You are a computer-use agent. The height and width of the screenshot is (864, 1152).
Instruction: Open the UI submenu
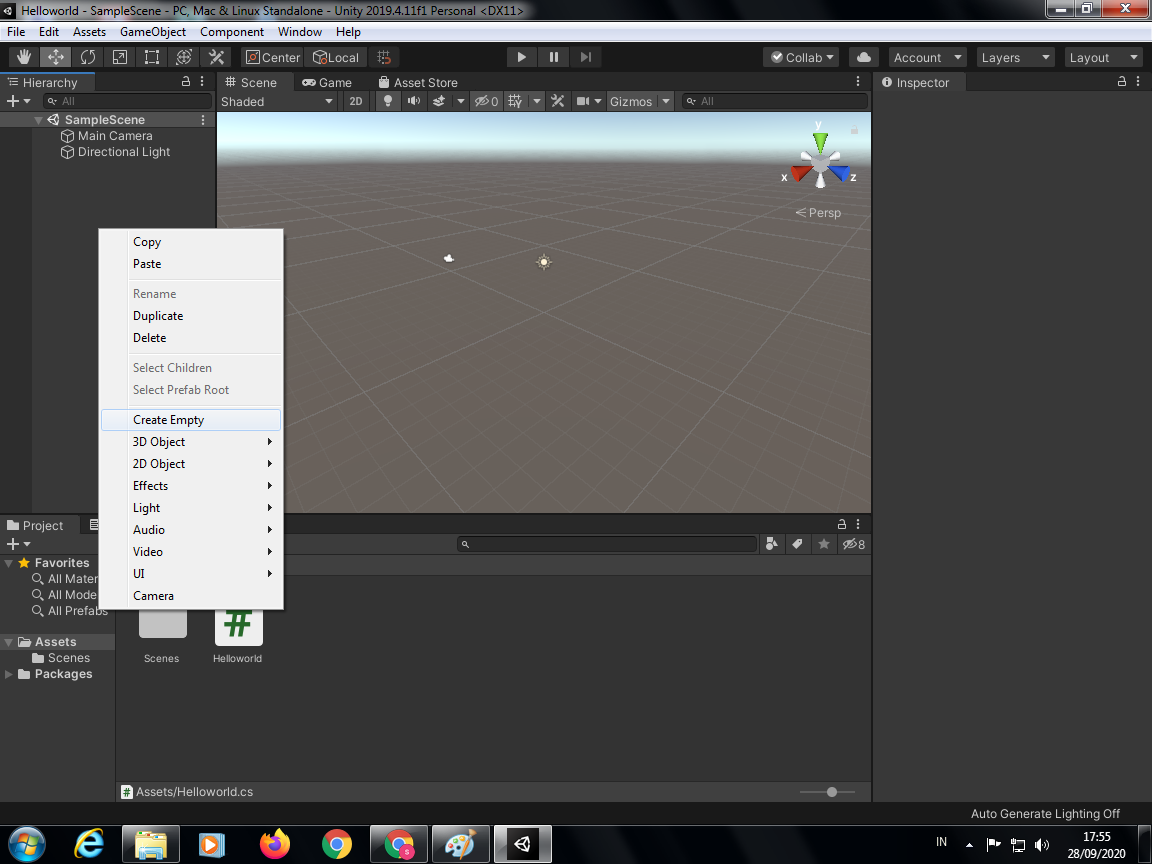(x=191, y=574)
